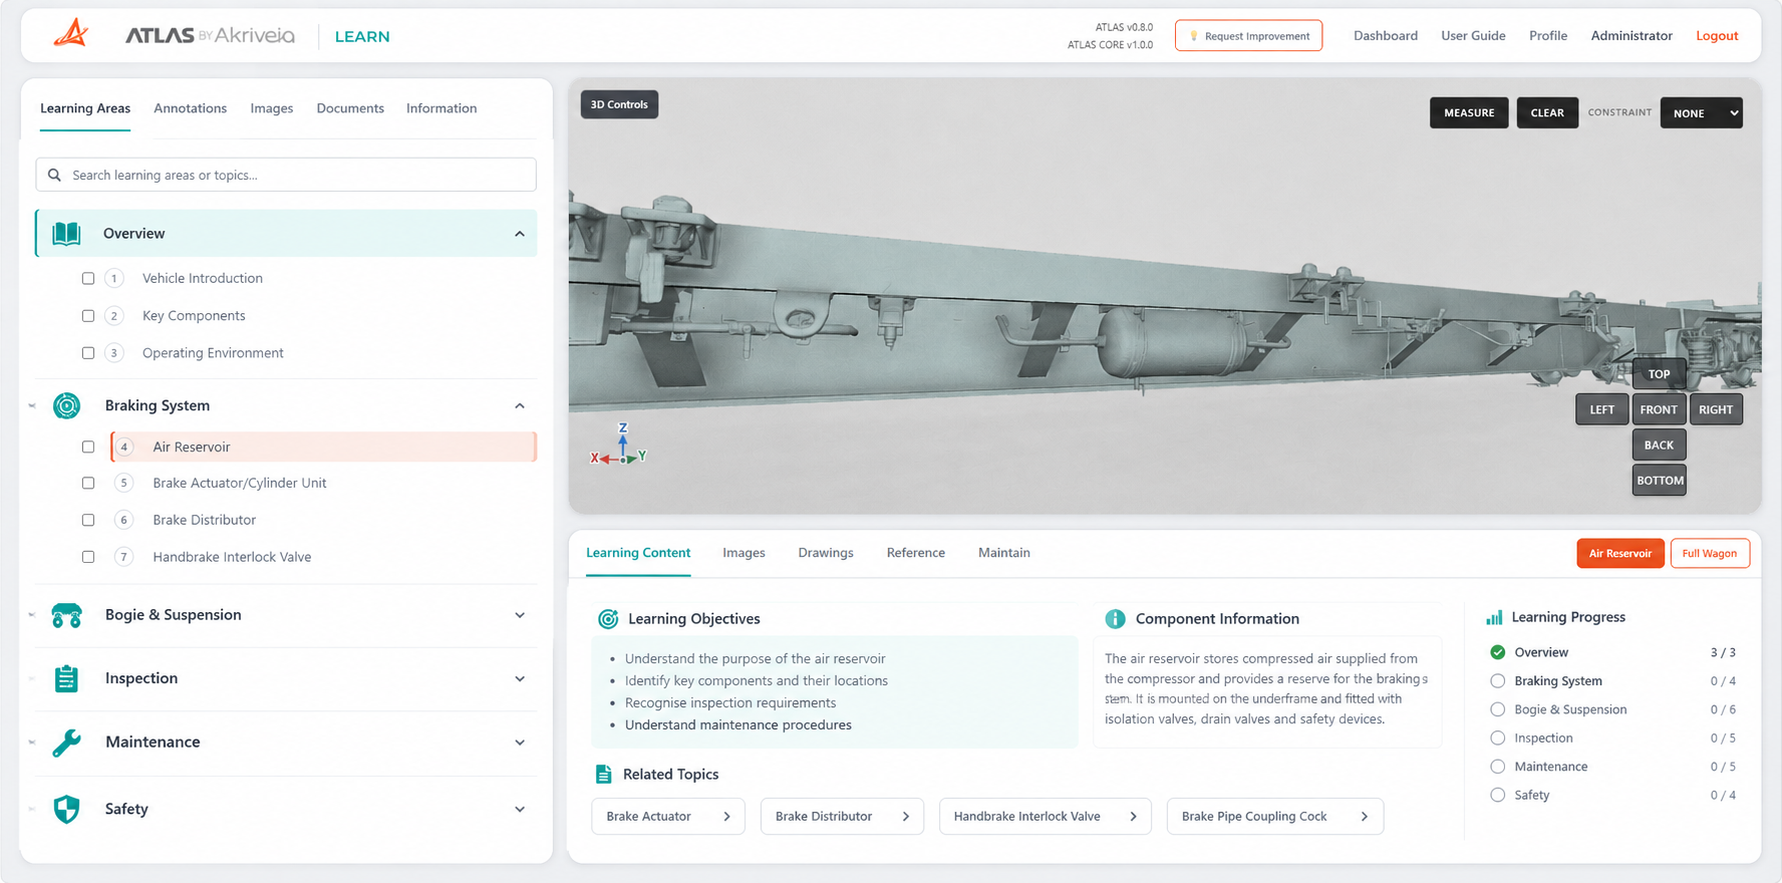Click the XYZ axis orientation gizmo
The image size is (1782, 883).
[x=619, y=445]
